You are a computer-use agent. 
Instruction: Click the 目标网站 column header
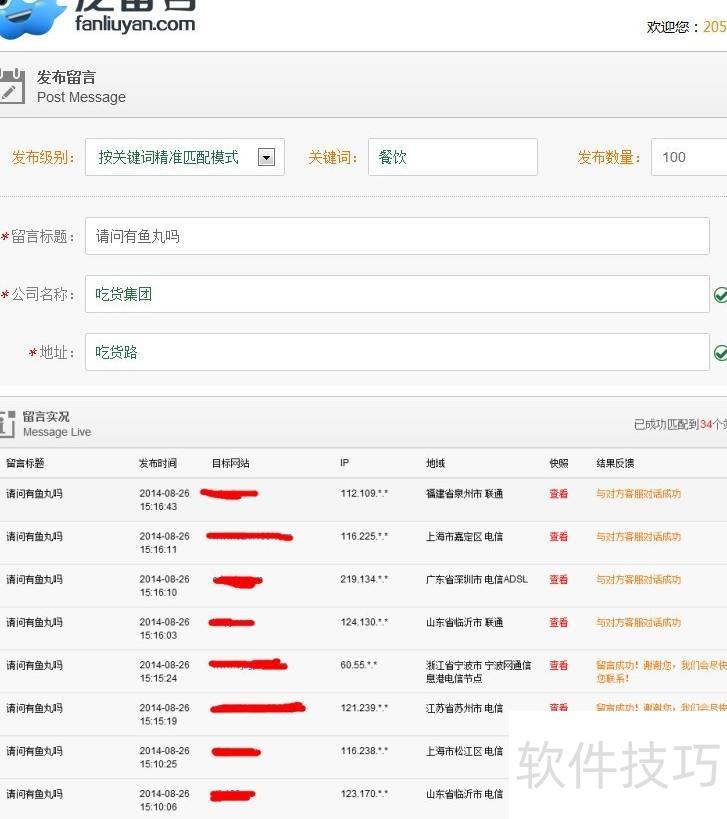230,463
